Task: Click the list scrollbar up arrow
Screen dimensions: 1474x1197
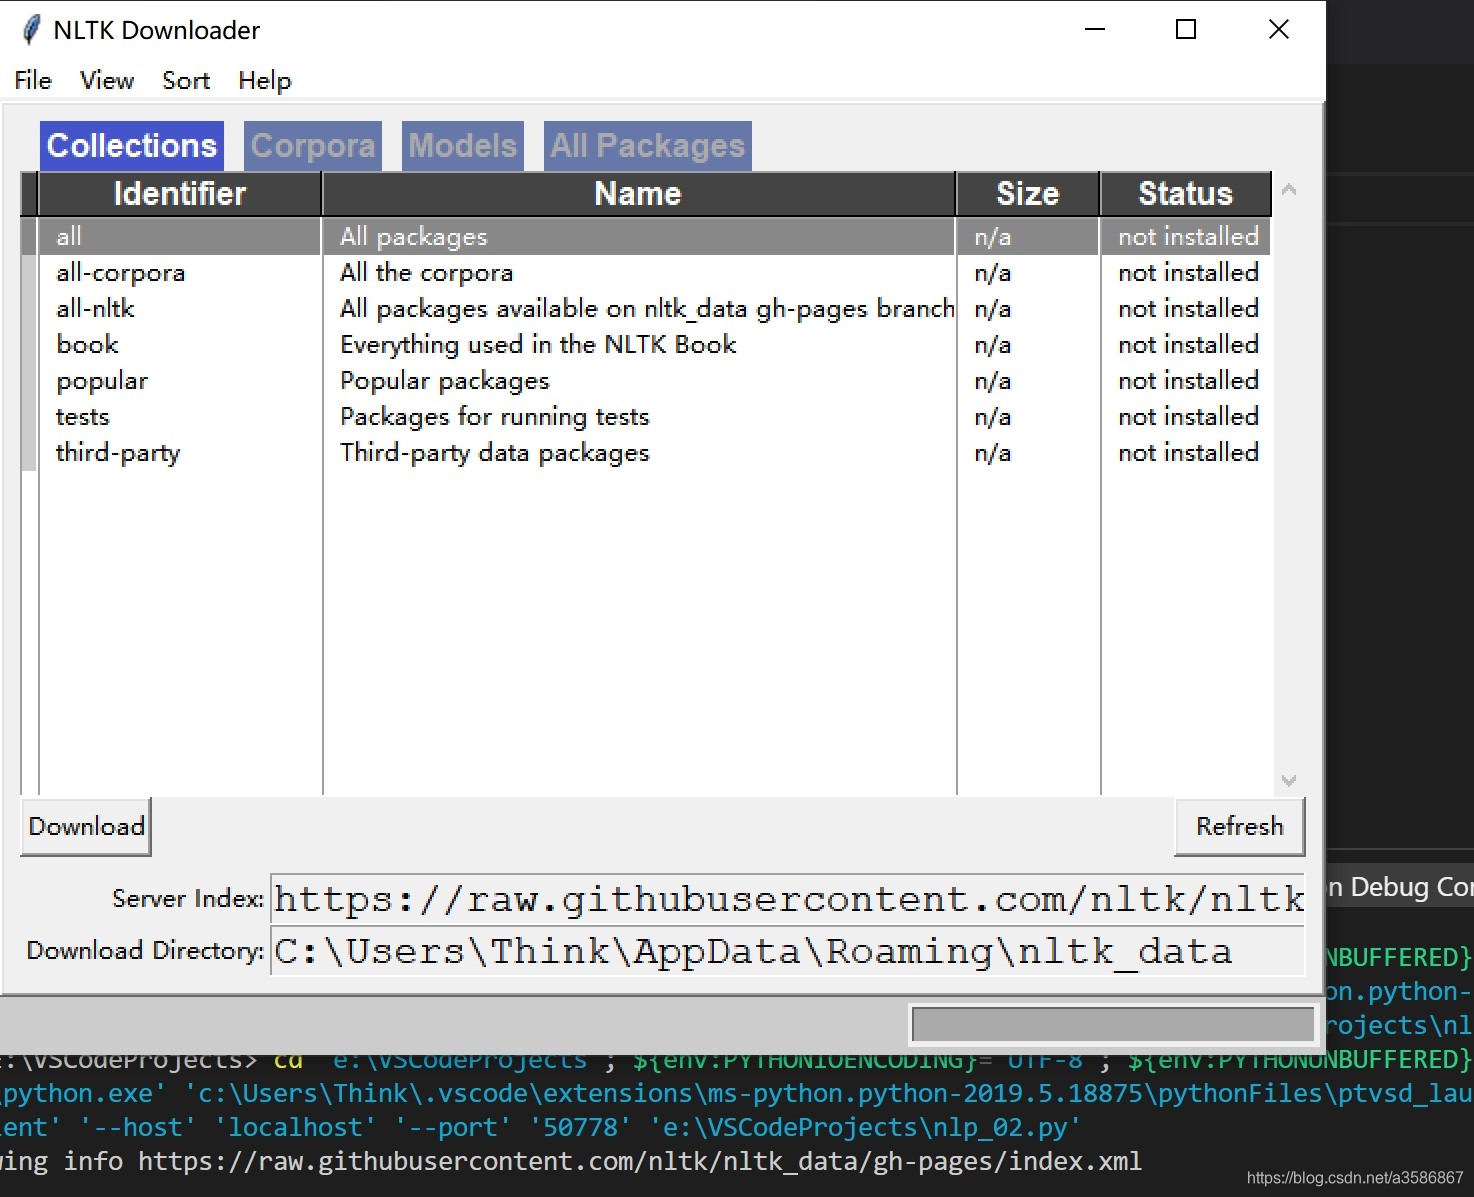Action: pos(1289,189)
